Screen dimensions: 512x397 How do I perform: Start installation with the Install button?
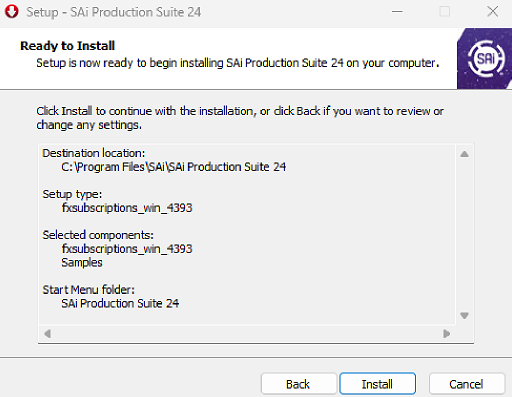click(377, 384)
